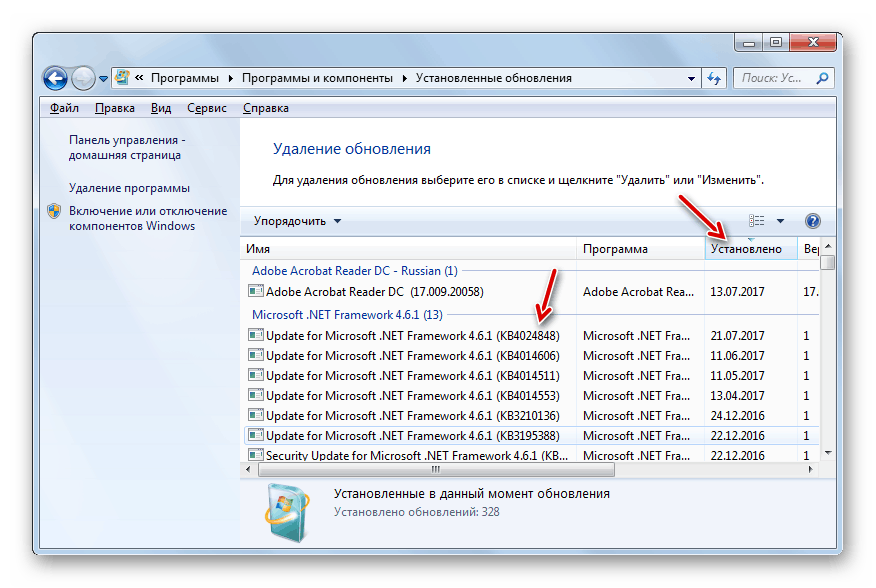Click the Refresh icon in the address bar

[x=713, y=77]
